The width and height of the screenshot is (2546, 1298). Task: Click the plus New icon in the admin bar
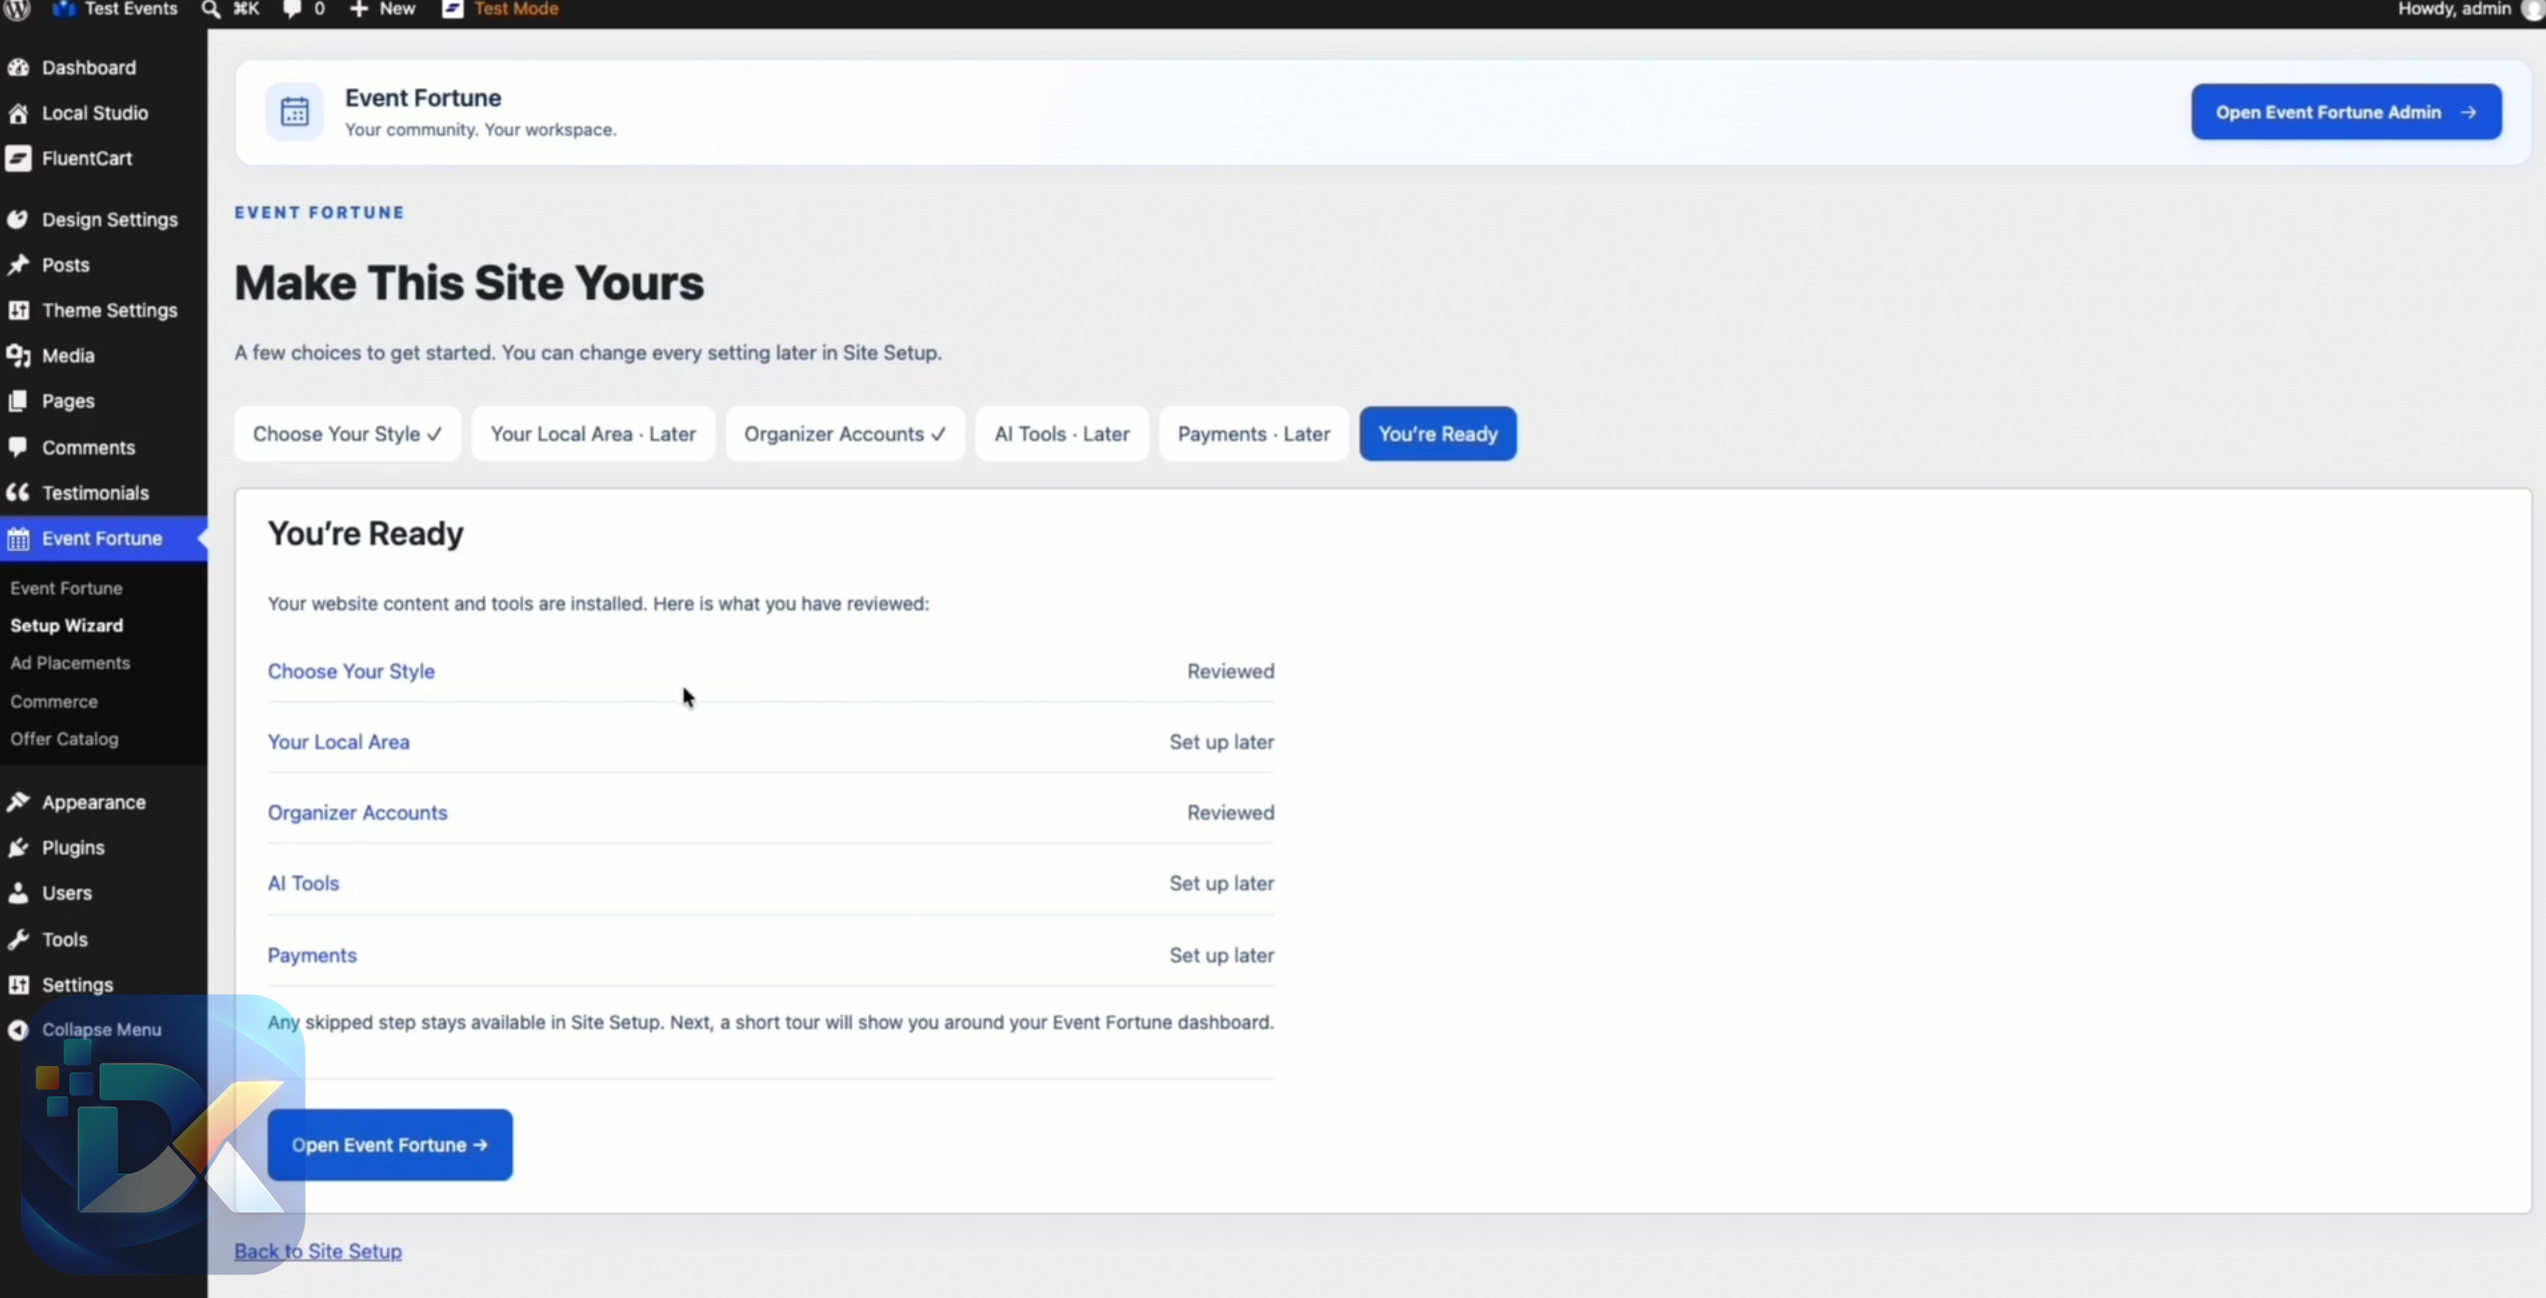click(359, 9)
